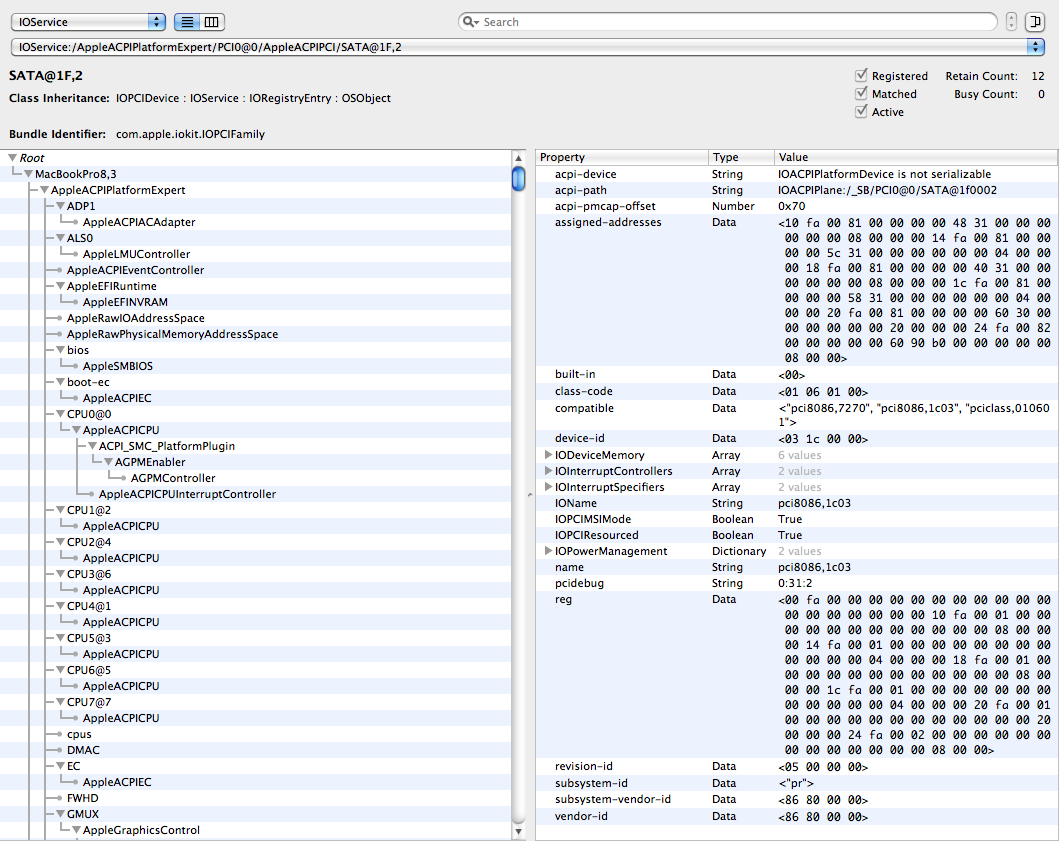Switch to column browser view
This screenshot has height=841, width=1059.
(x=211, y=22)
